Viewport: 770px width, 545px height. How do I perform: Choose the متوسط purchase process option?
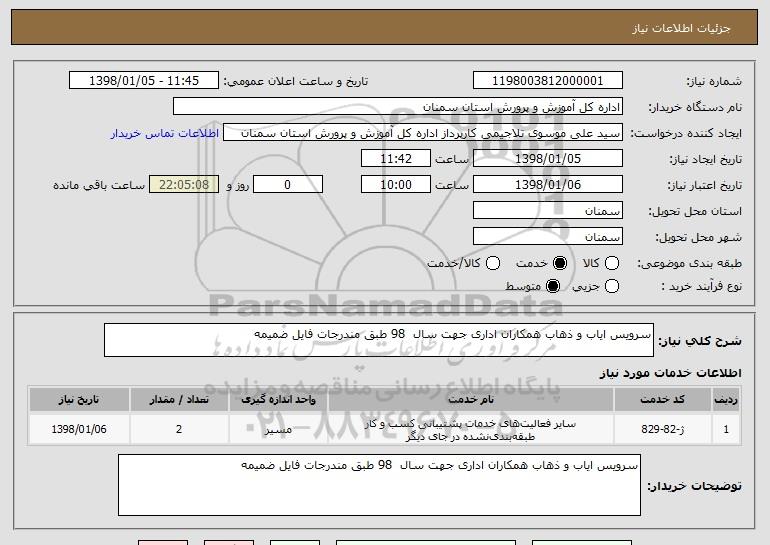(553, 286)
